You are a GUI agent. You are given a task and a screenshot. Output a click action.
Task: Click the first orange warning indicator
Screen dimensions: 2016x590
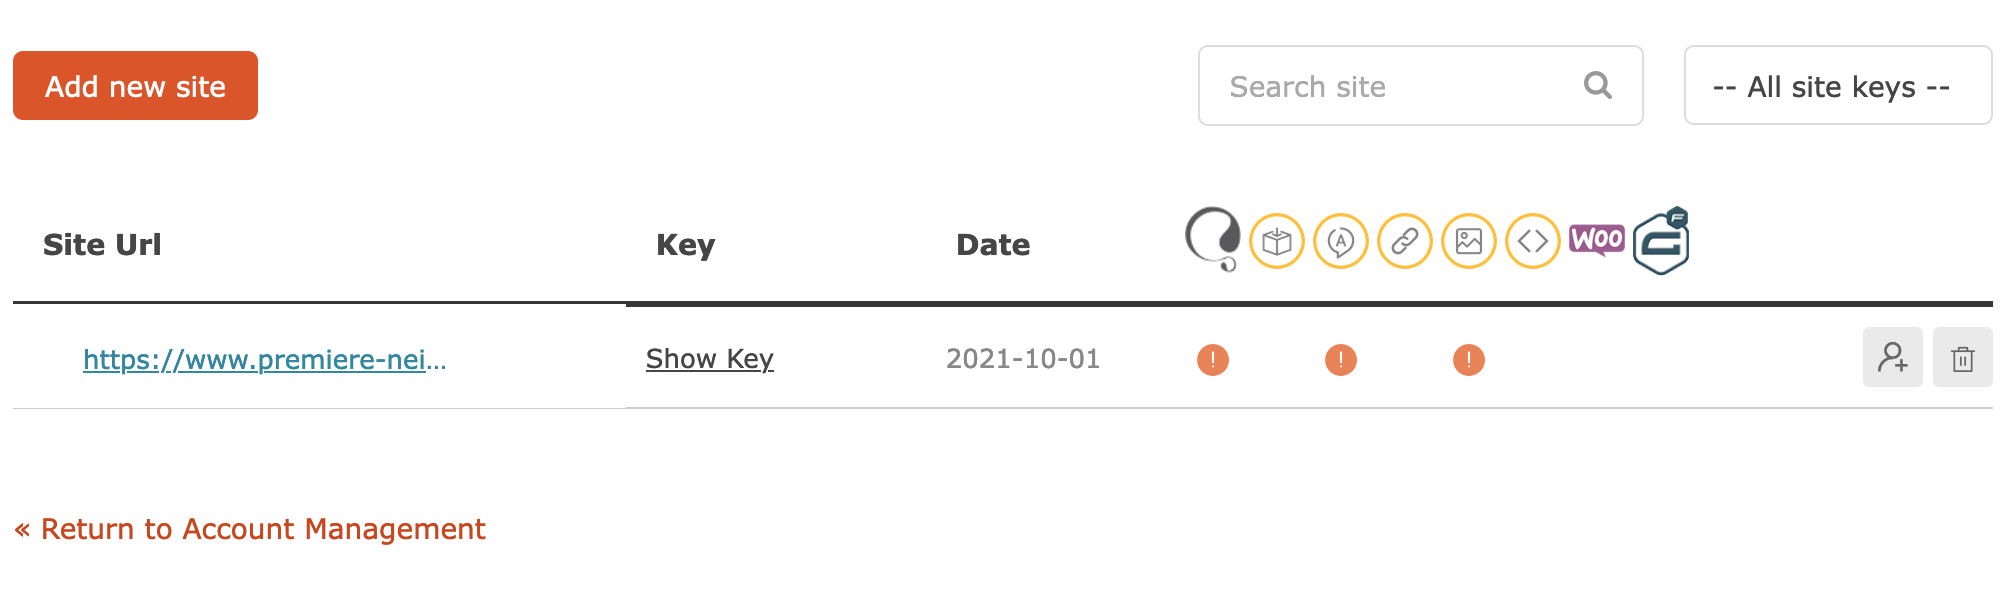coord(1213,359)
